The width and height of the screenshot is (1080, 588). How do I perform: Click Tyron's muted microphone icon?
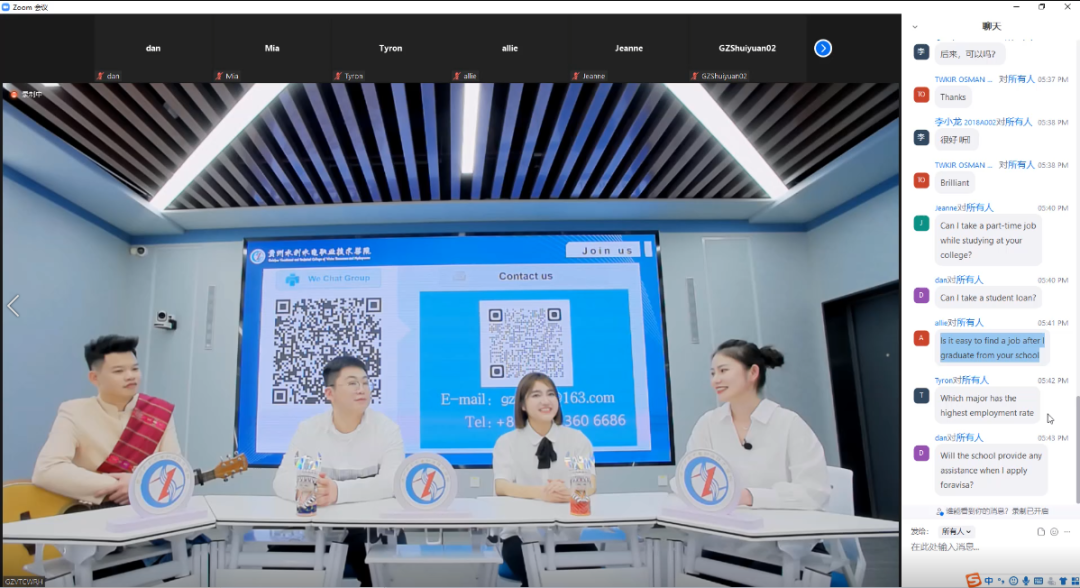click(x=338, y=76)
